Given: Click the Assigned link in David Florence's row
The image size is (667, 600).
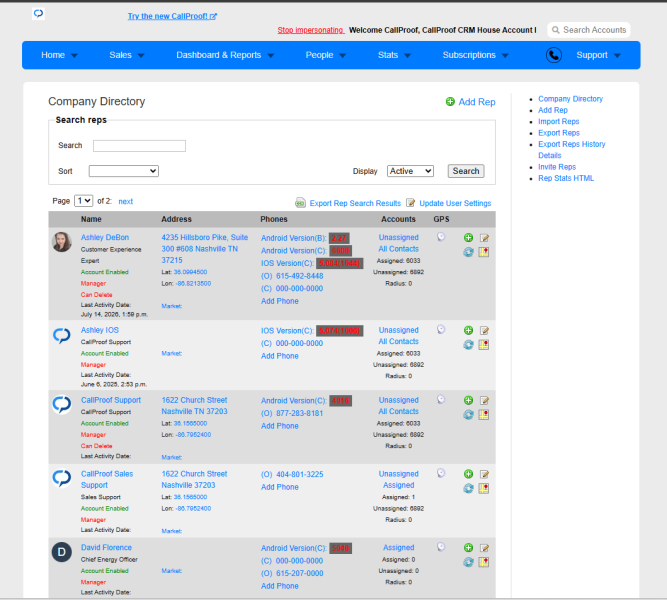Looking at the screenshot, I should pyautogui.click(x=399, y=548).
